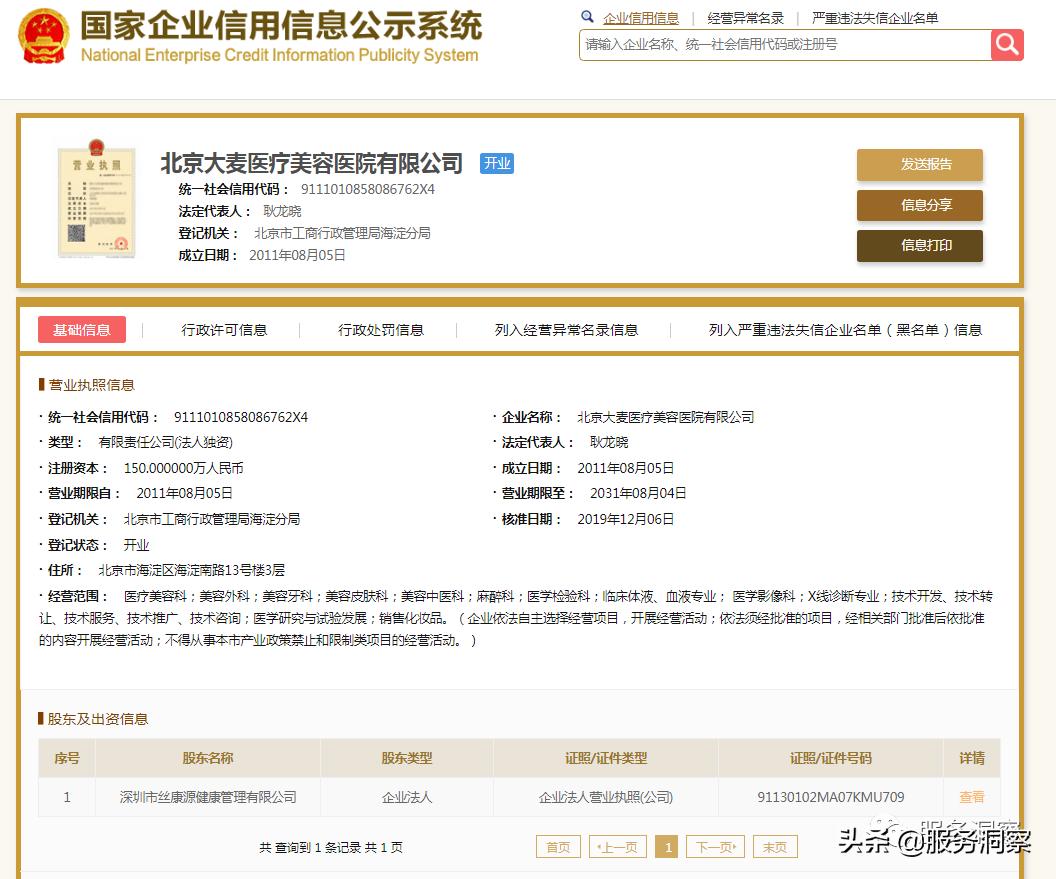Image resolution: width=1056 pixels, height=879 pixels.
Task: Click the 信息分享 button
Action: coord(918,205)
